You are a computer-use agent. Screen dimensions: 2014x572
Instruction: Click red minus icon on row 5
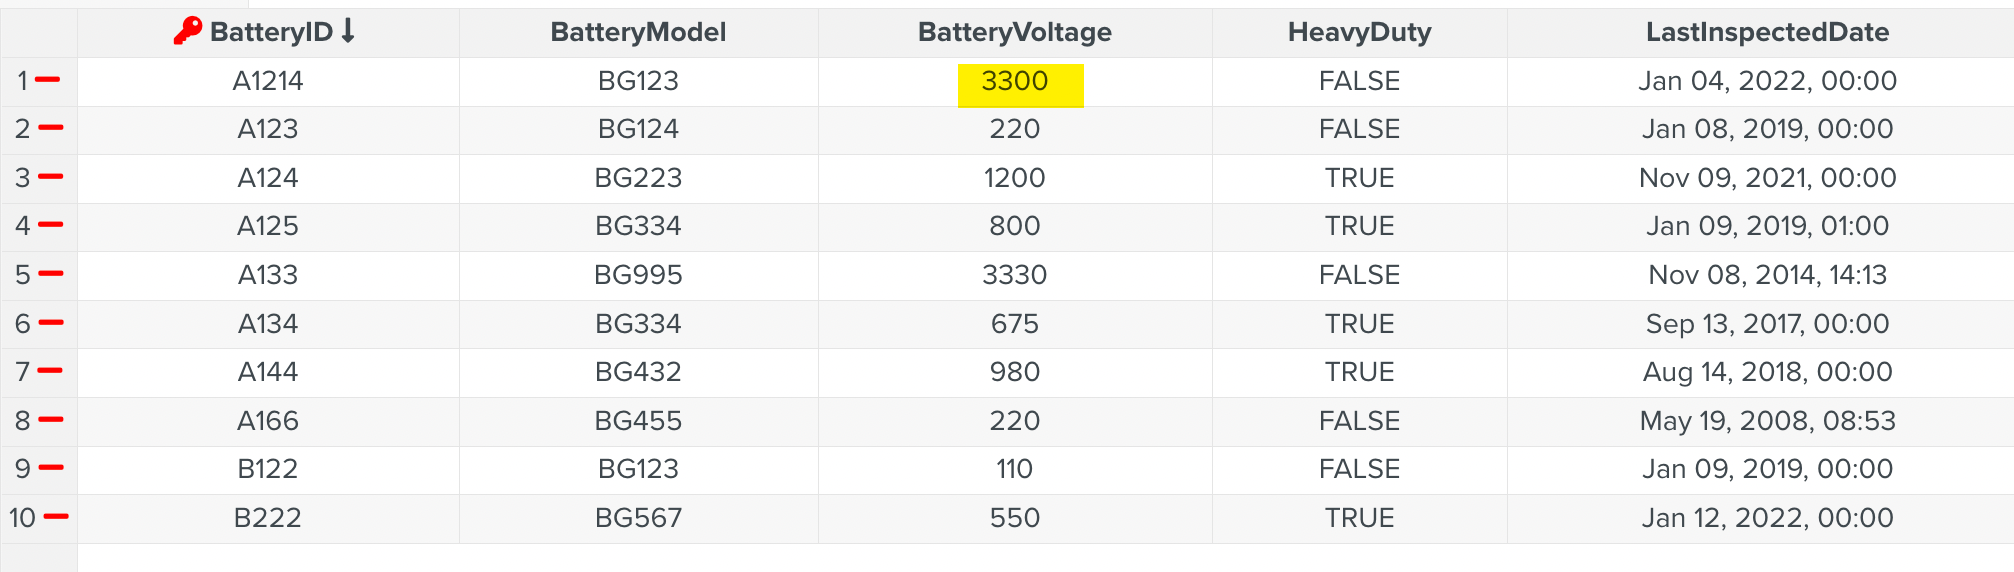point(51,274)
